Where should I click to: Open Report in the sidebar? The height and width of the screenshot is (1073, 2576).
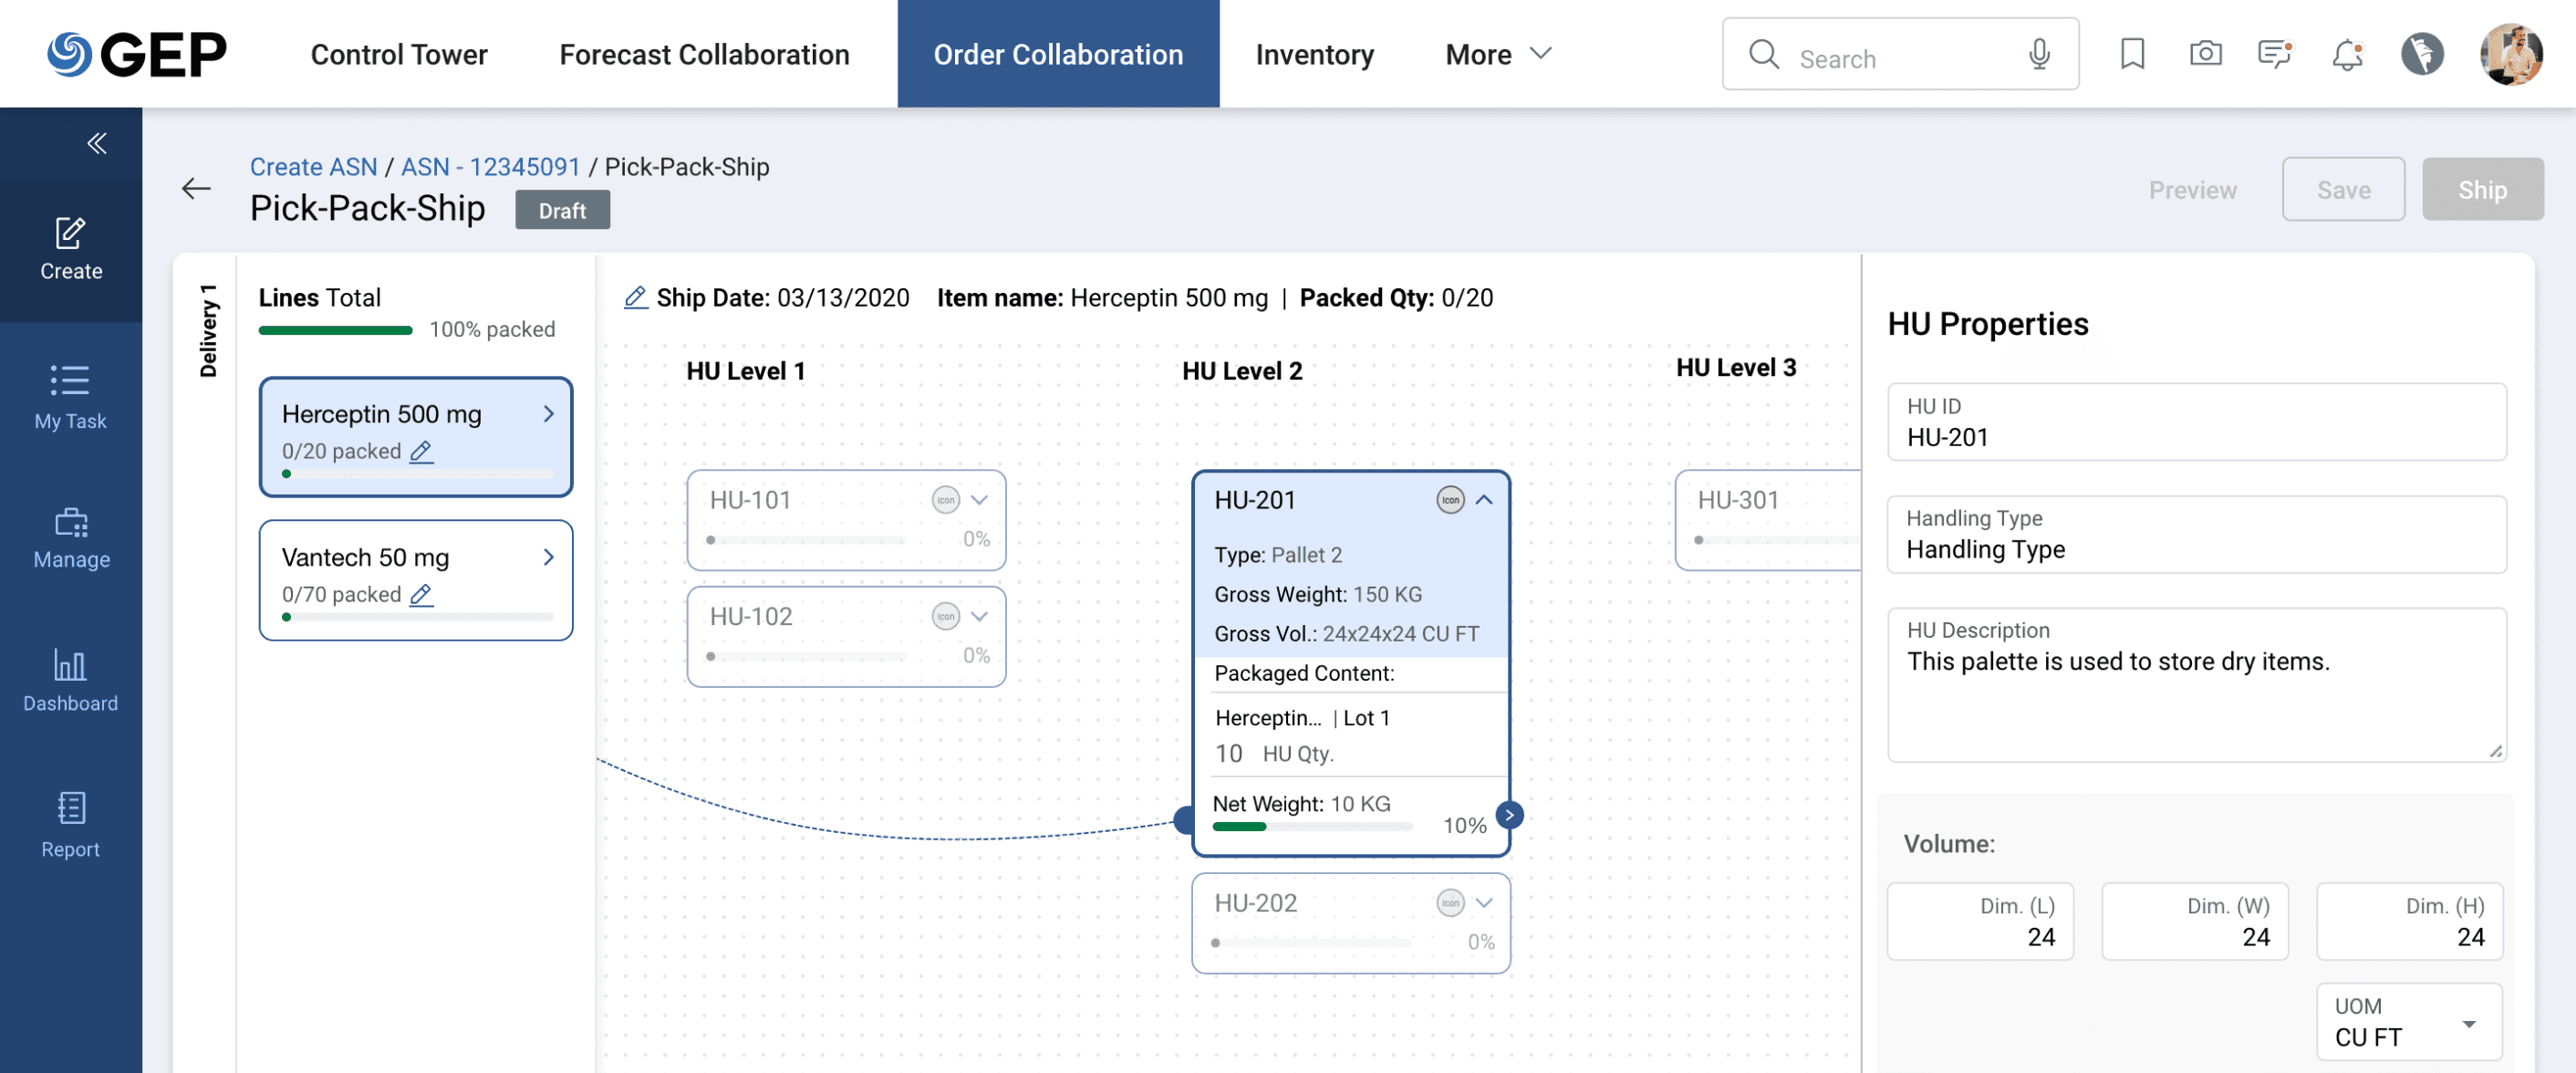pos(71,825)
